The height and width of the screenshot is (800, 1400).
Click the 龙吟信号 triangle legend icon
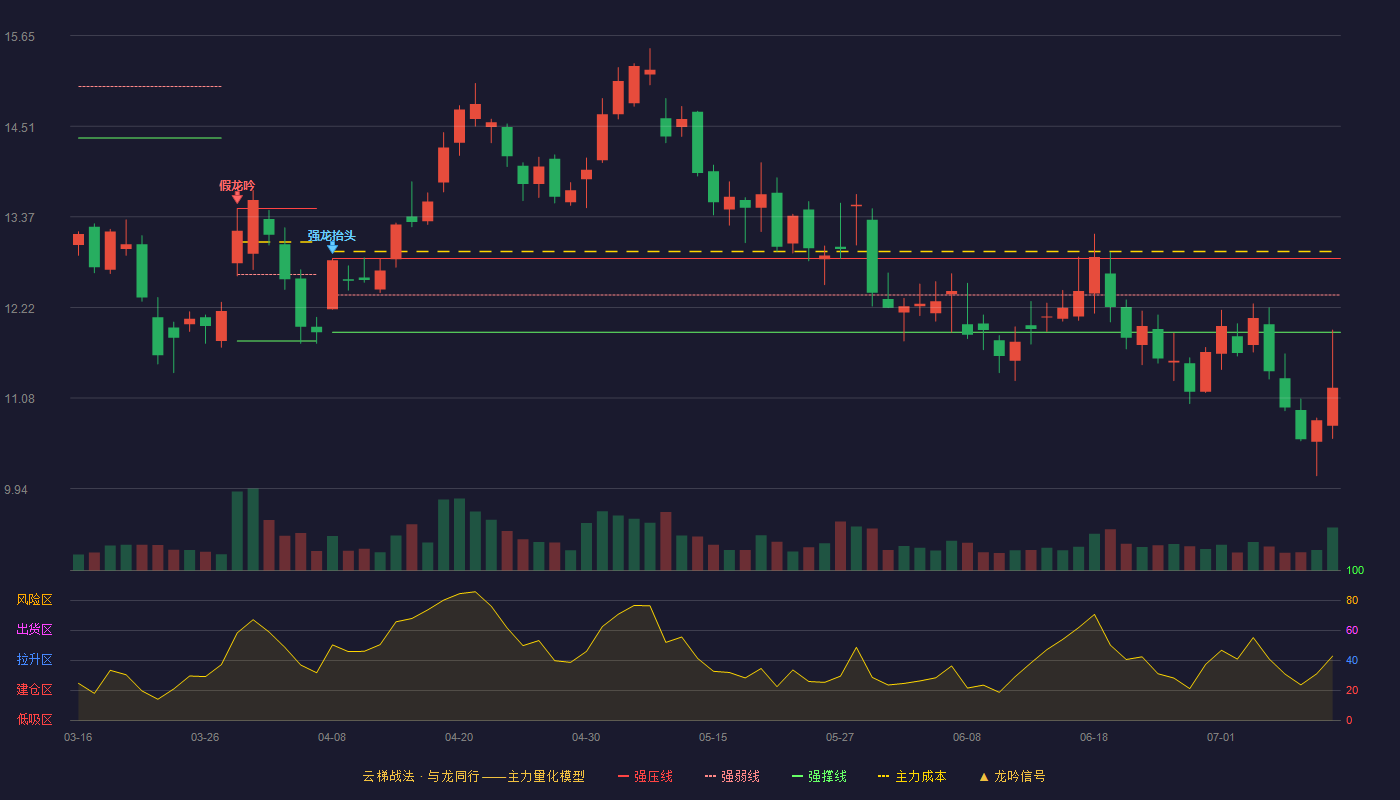tap(984, 776)
